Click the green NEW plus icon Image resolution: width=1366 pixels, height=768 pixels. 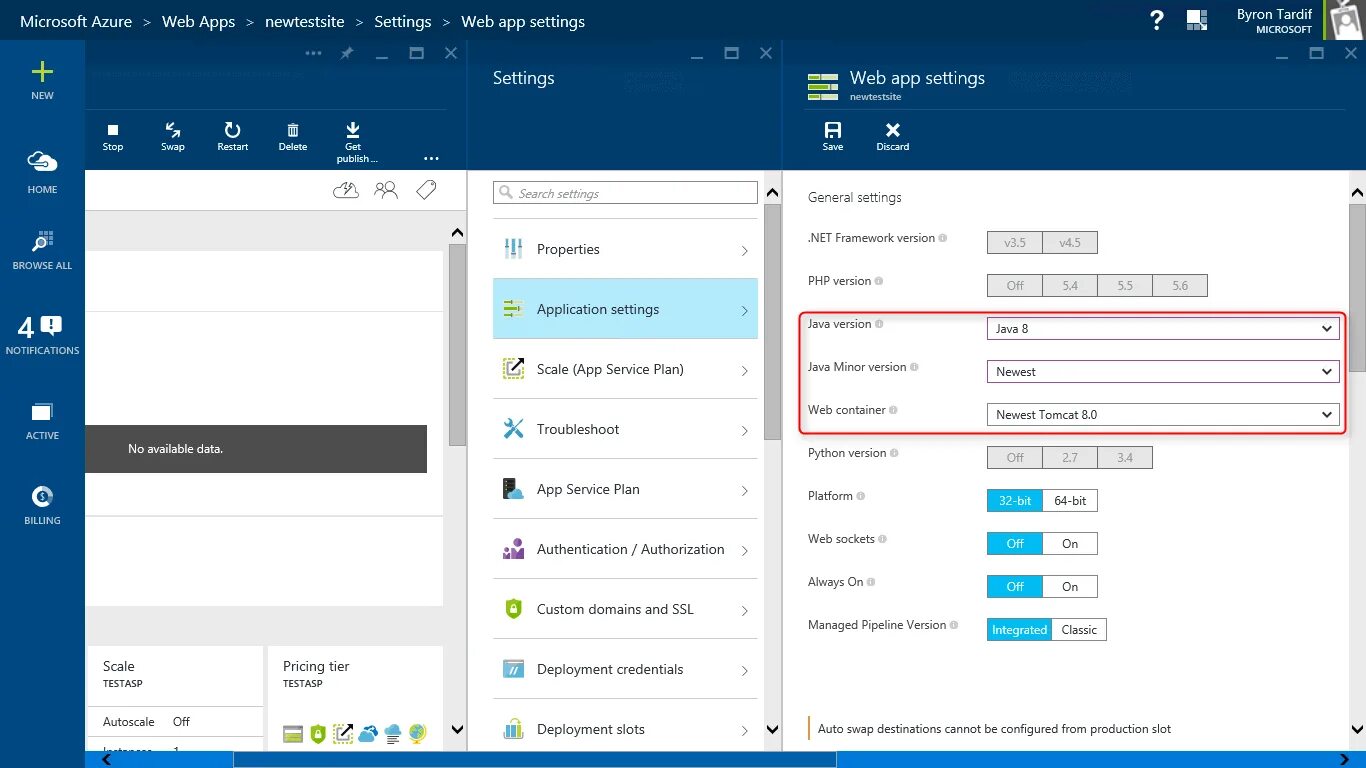coord(42,71)
